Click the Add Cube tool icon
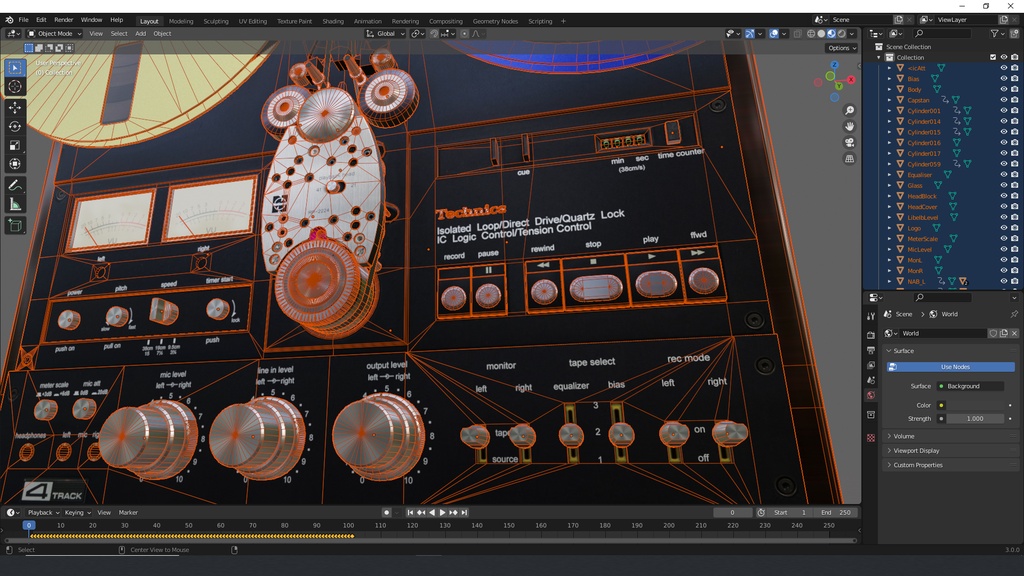The image size is (1024, 576). click(x=15, y=226)
